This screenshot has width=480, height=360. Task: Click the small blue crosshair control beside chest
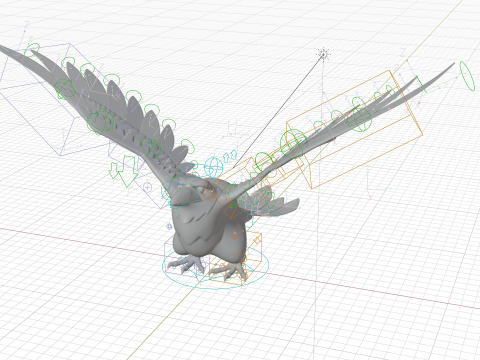click(169, 227)
